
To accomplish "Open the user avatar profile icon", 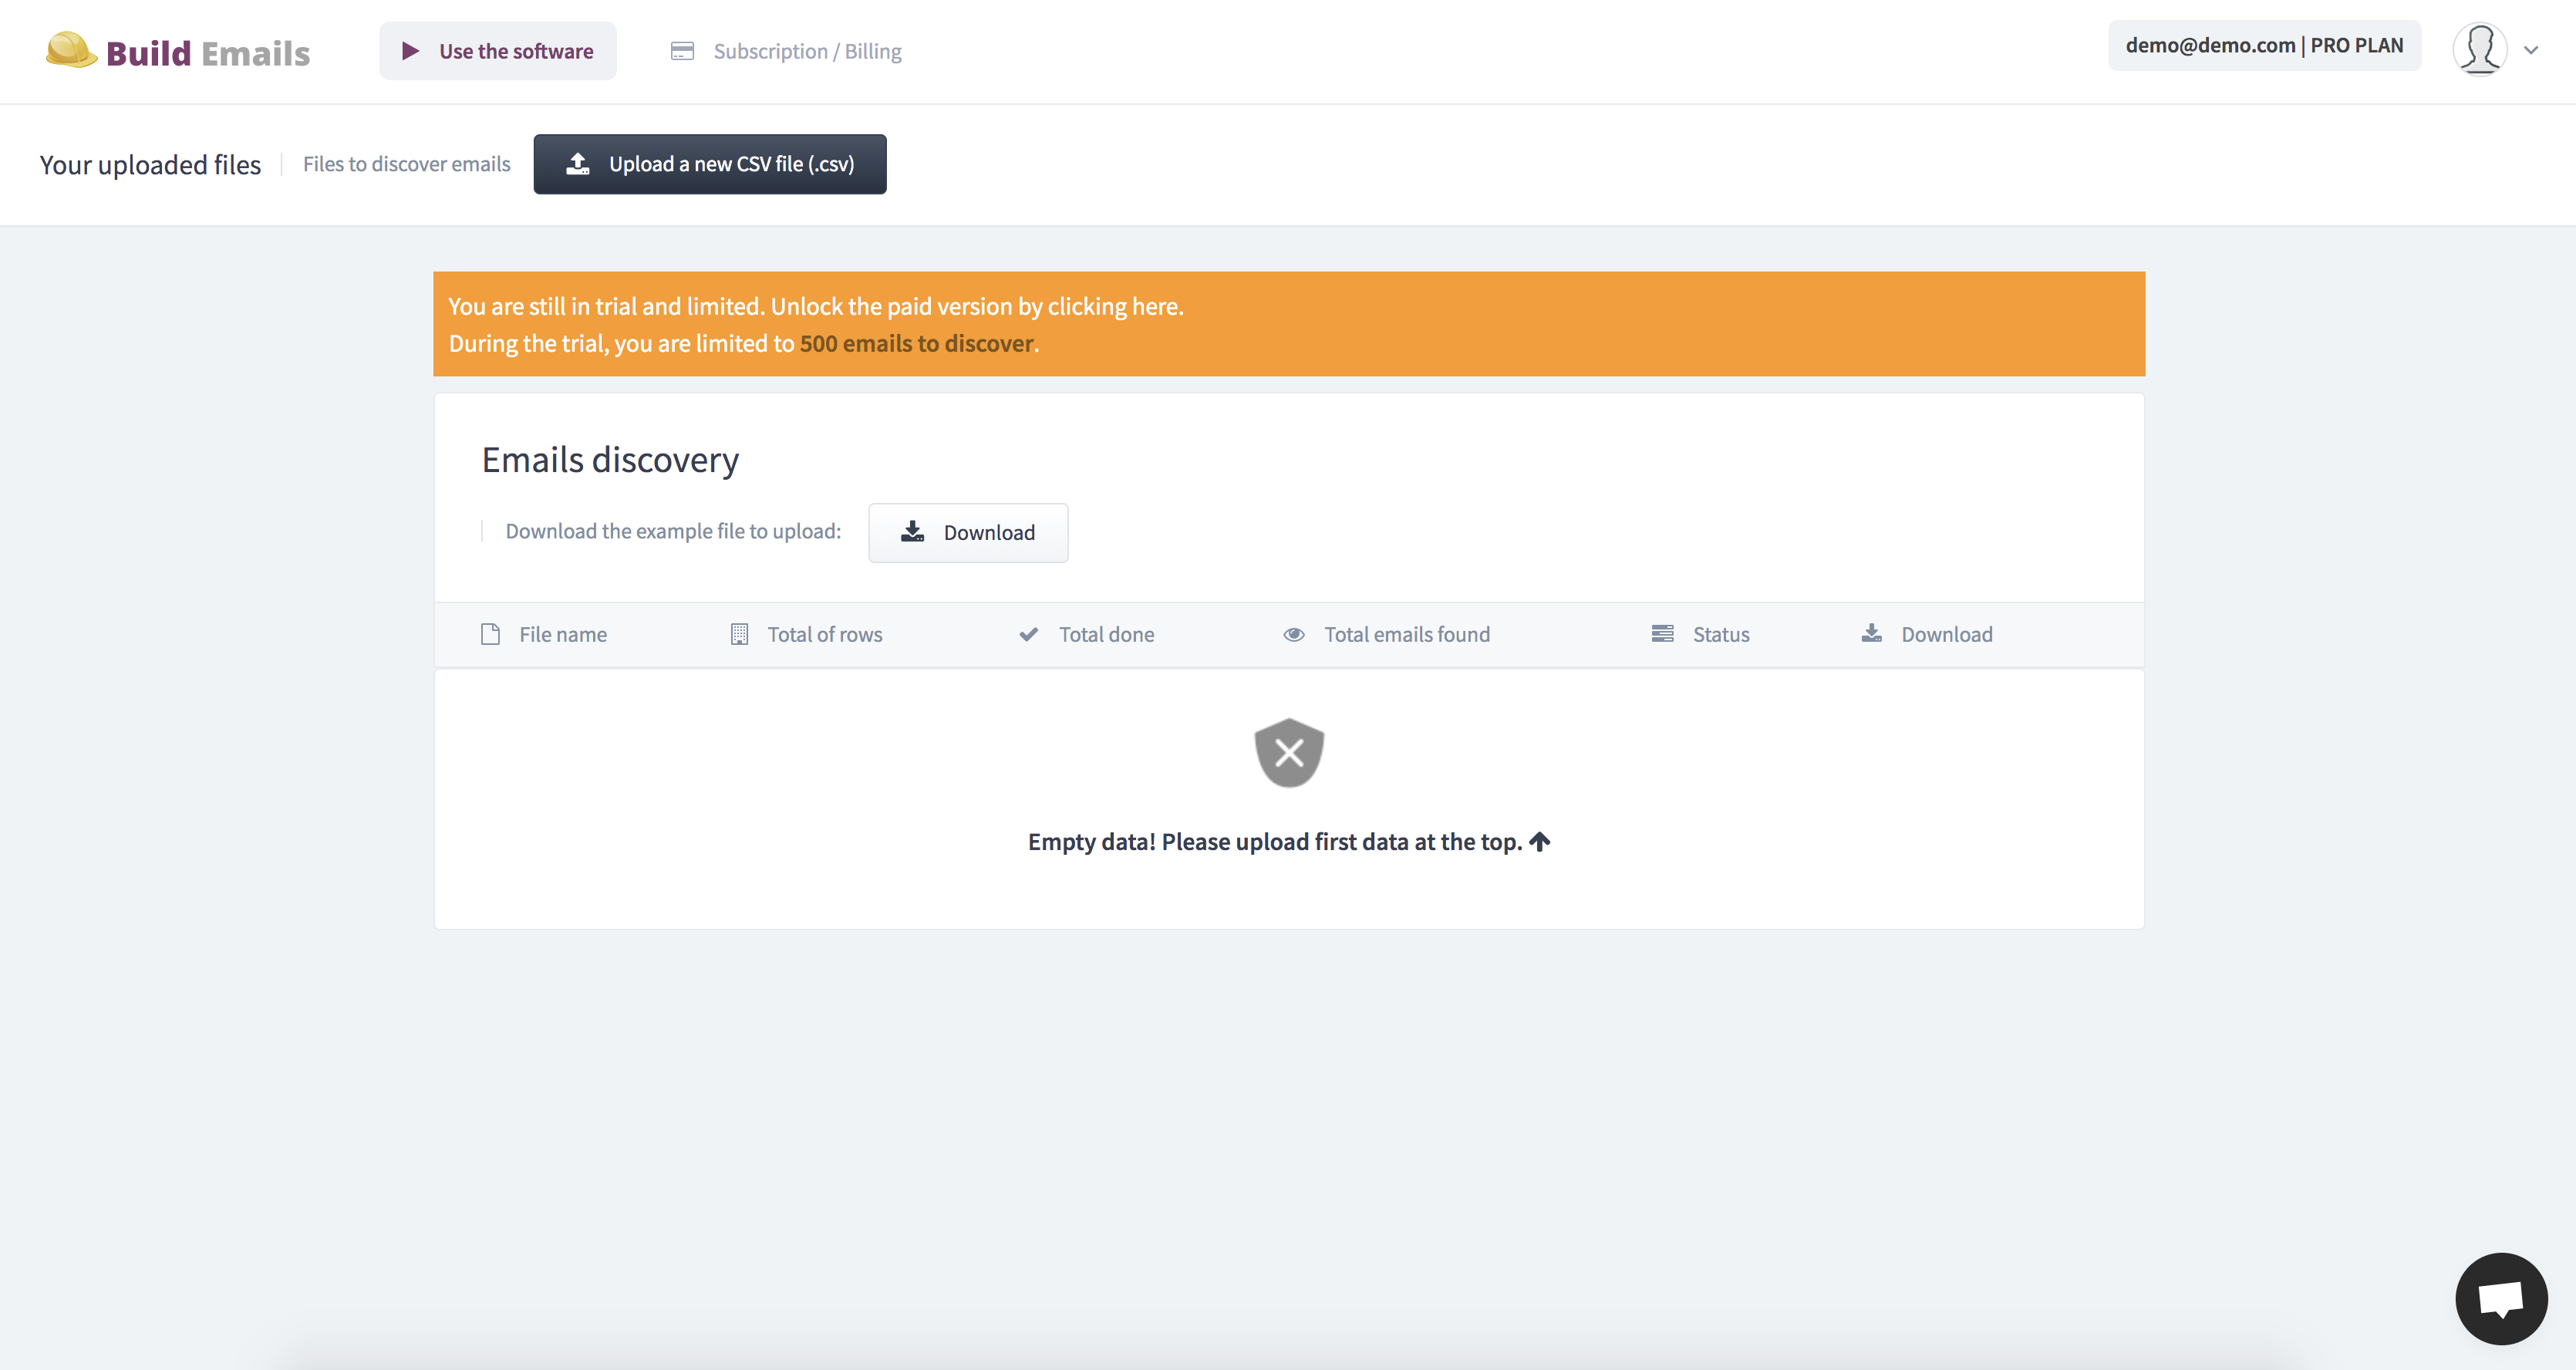I will [2479, 49].
